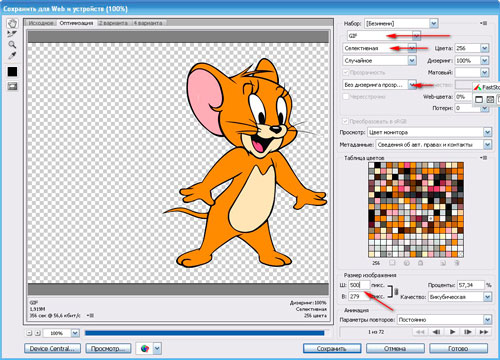
Task: Click the link icon constraining width and height
Action: 396,292
